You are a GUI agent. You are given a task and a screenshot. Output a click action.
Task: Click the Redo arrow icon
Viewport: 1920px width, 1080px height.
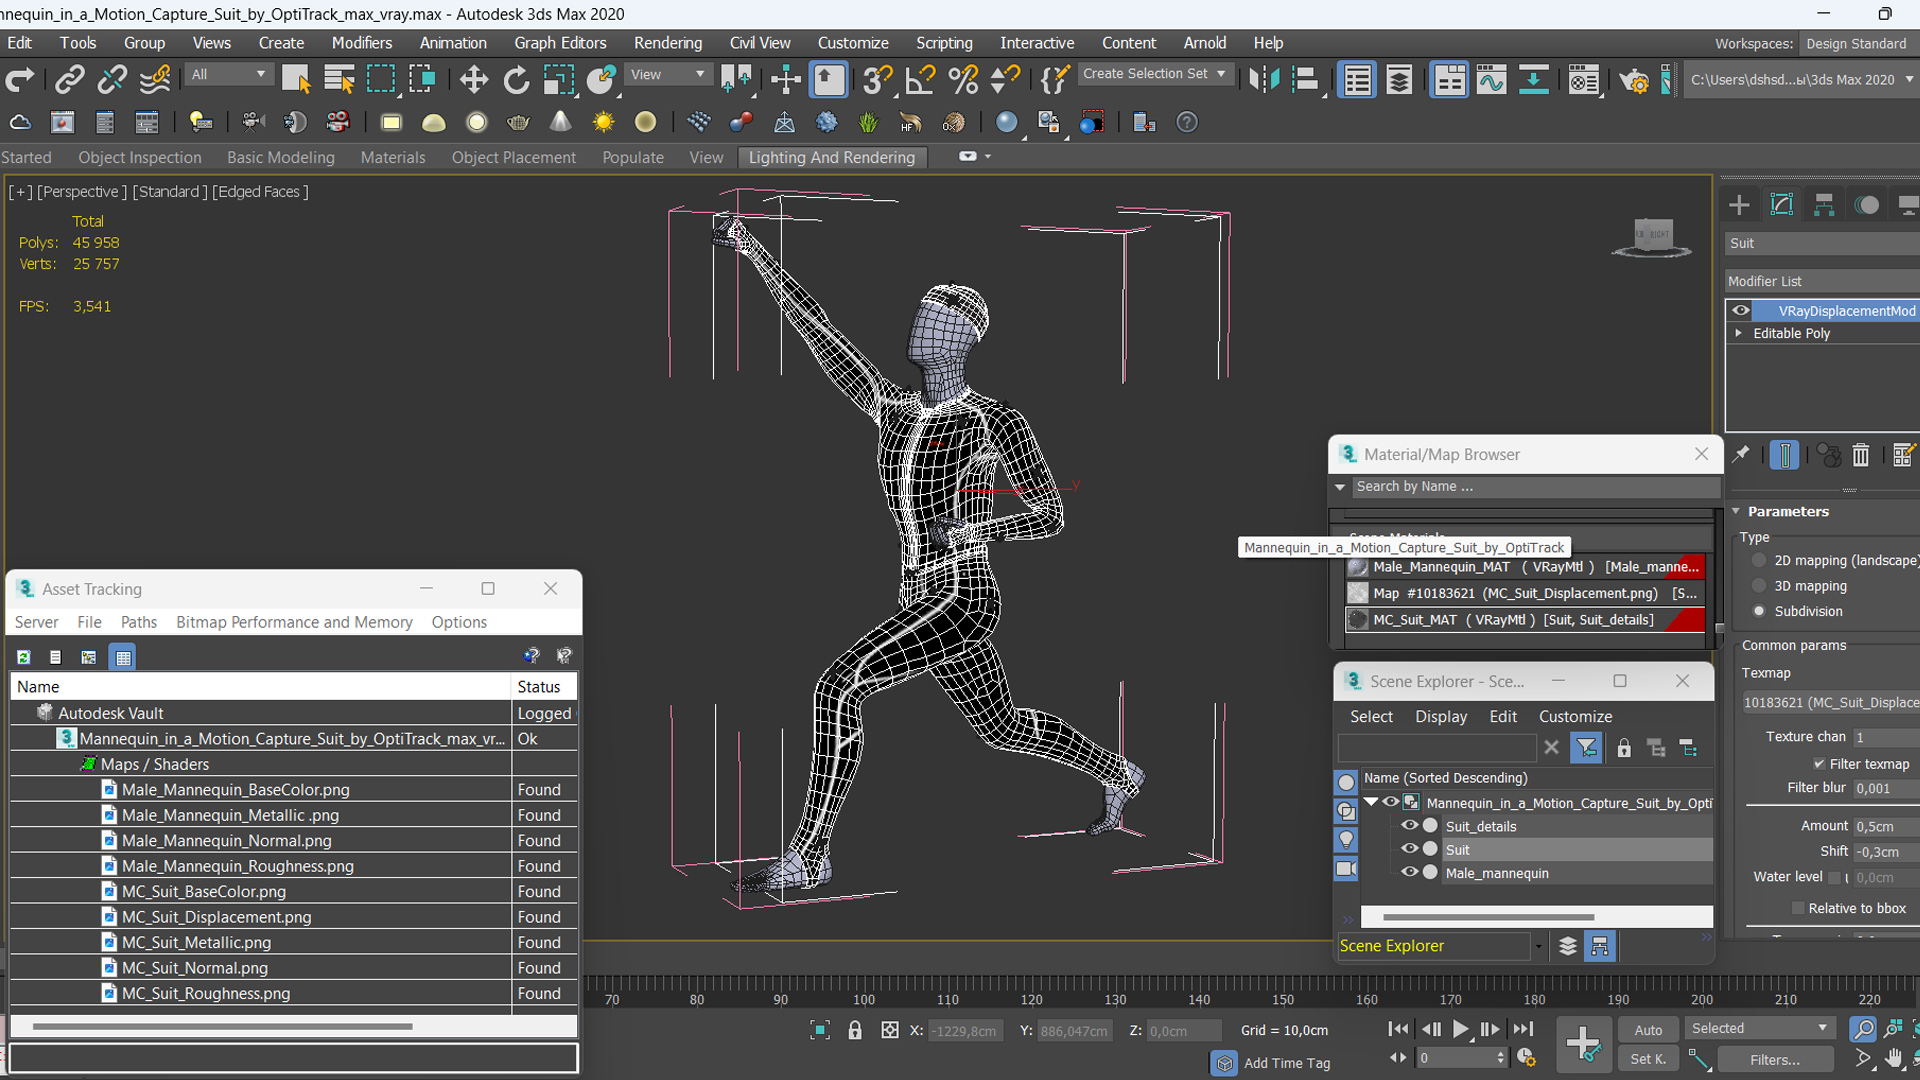pyautogui.click(x=20, y=80)
